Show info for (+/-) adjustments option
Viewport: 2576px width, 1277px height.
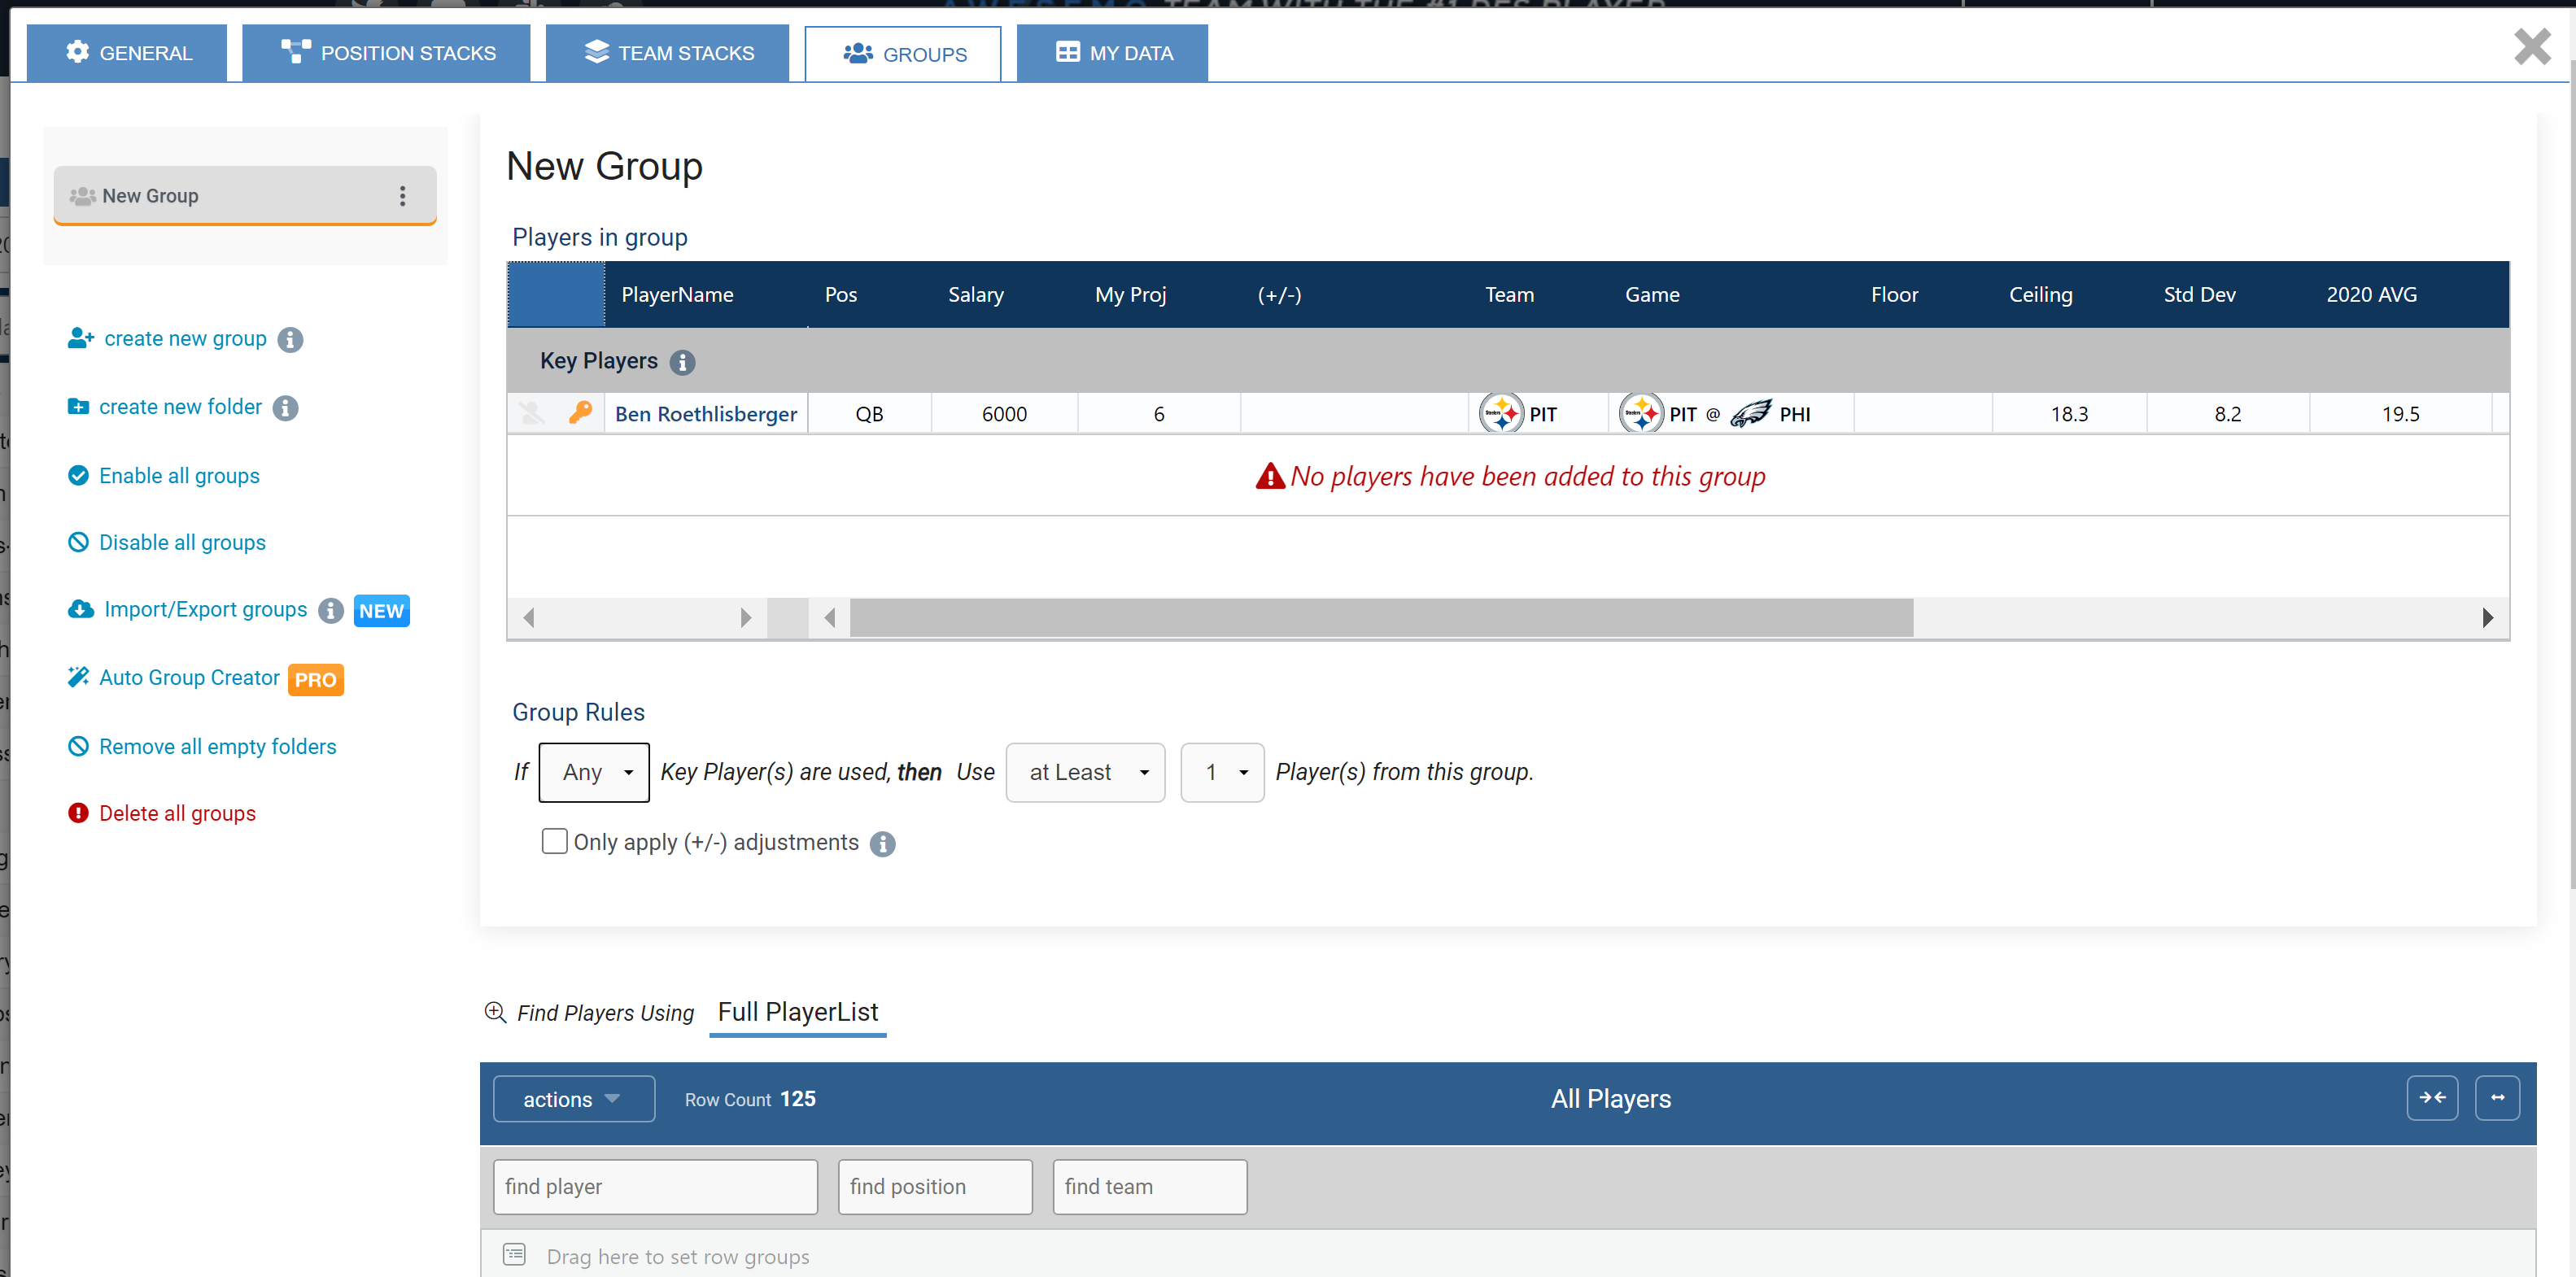click(882, 844)
